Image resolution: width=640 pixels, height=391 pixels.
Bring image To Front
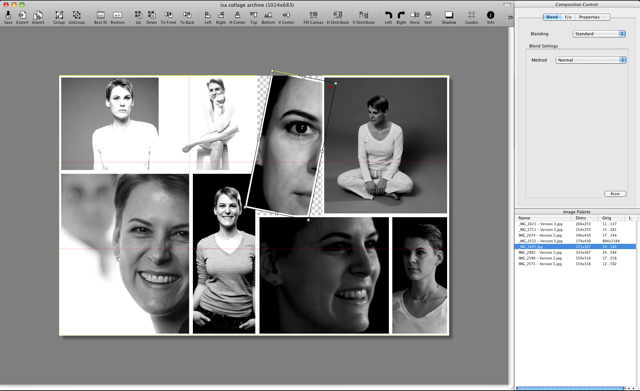[x=168, y=17]
